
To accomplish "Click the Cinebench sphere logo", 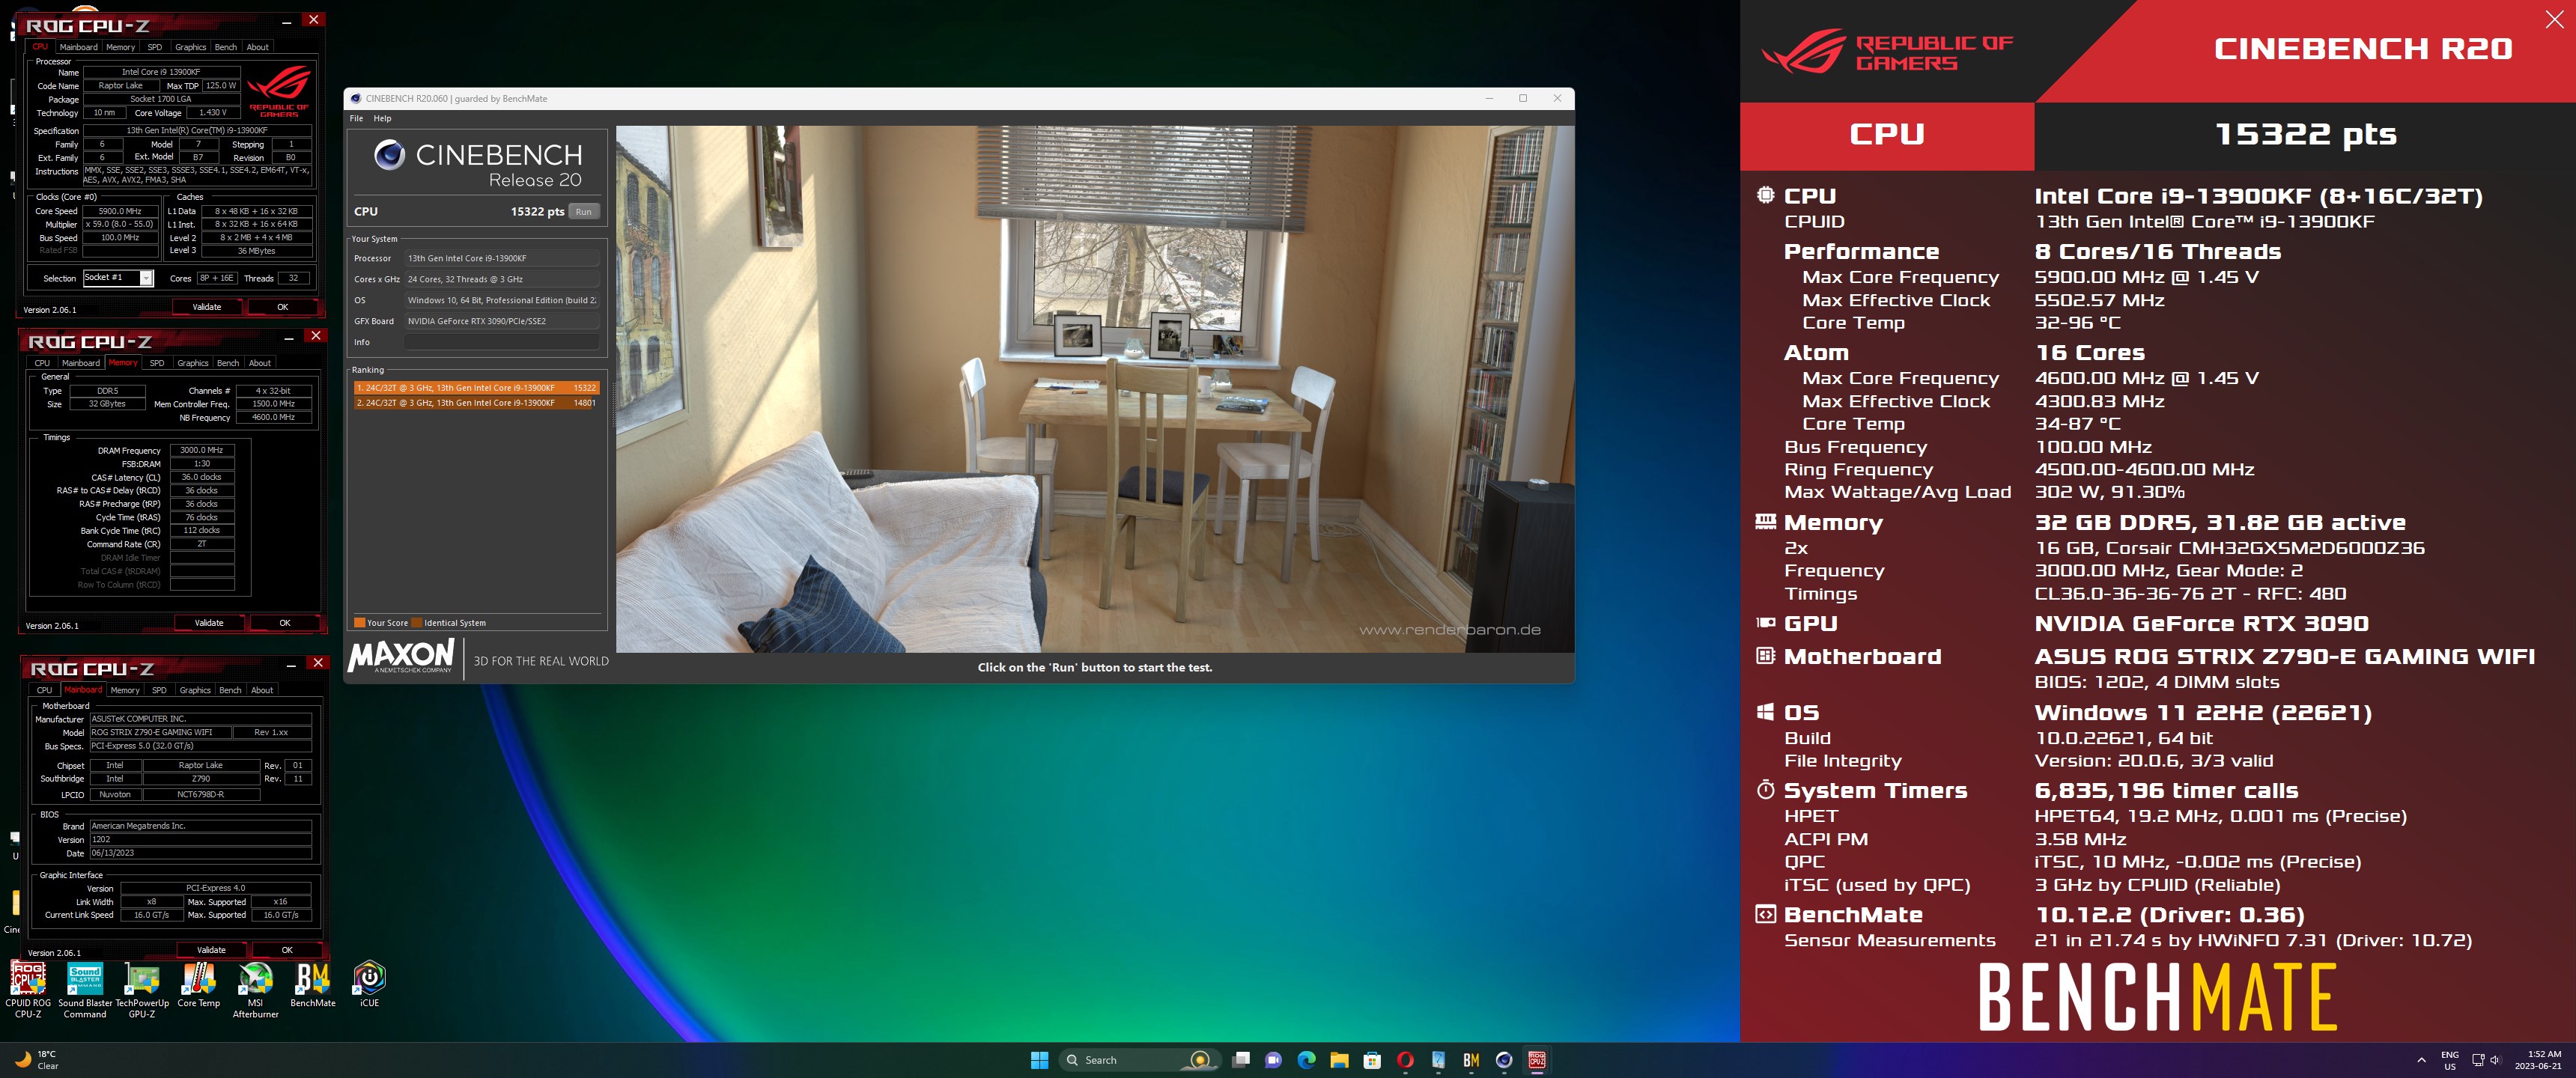I will click(389, 155).
